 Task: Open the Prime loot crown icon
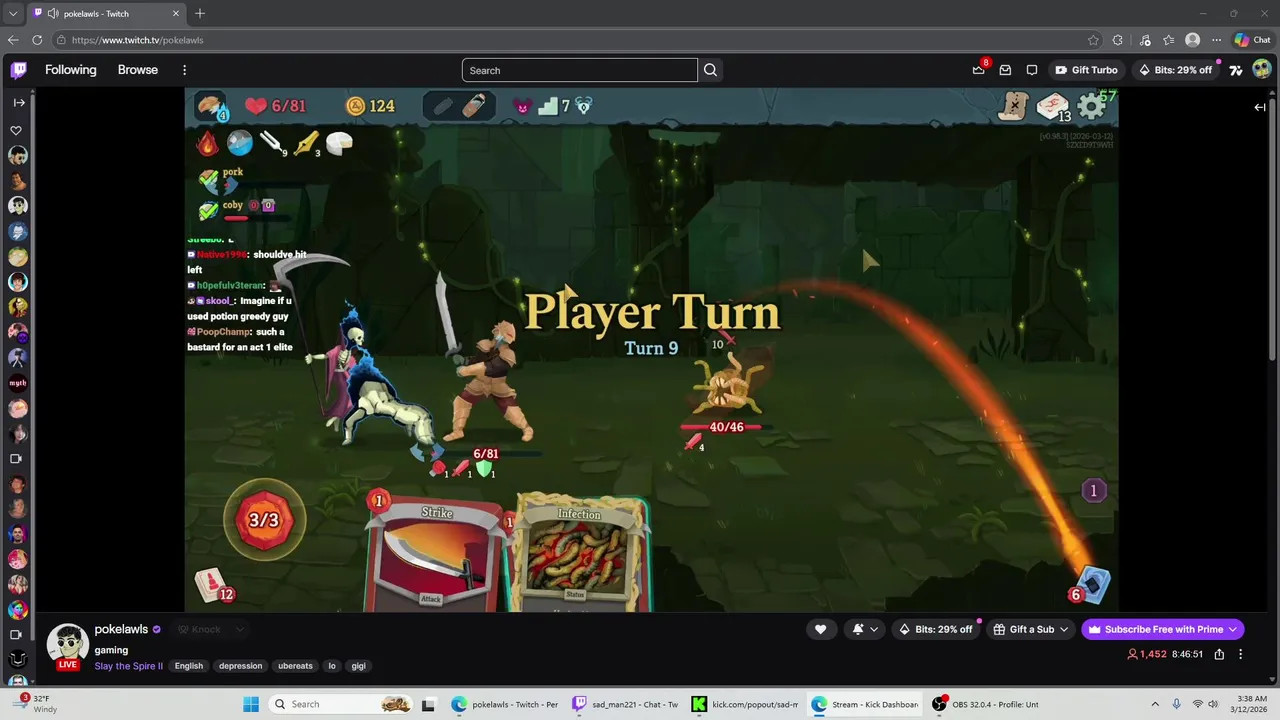click(x=979, y=70)
